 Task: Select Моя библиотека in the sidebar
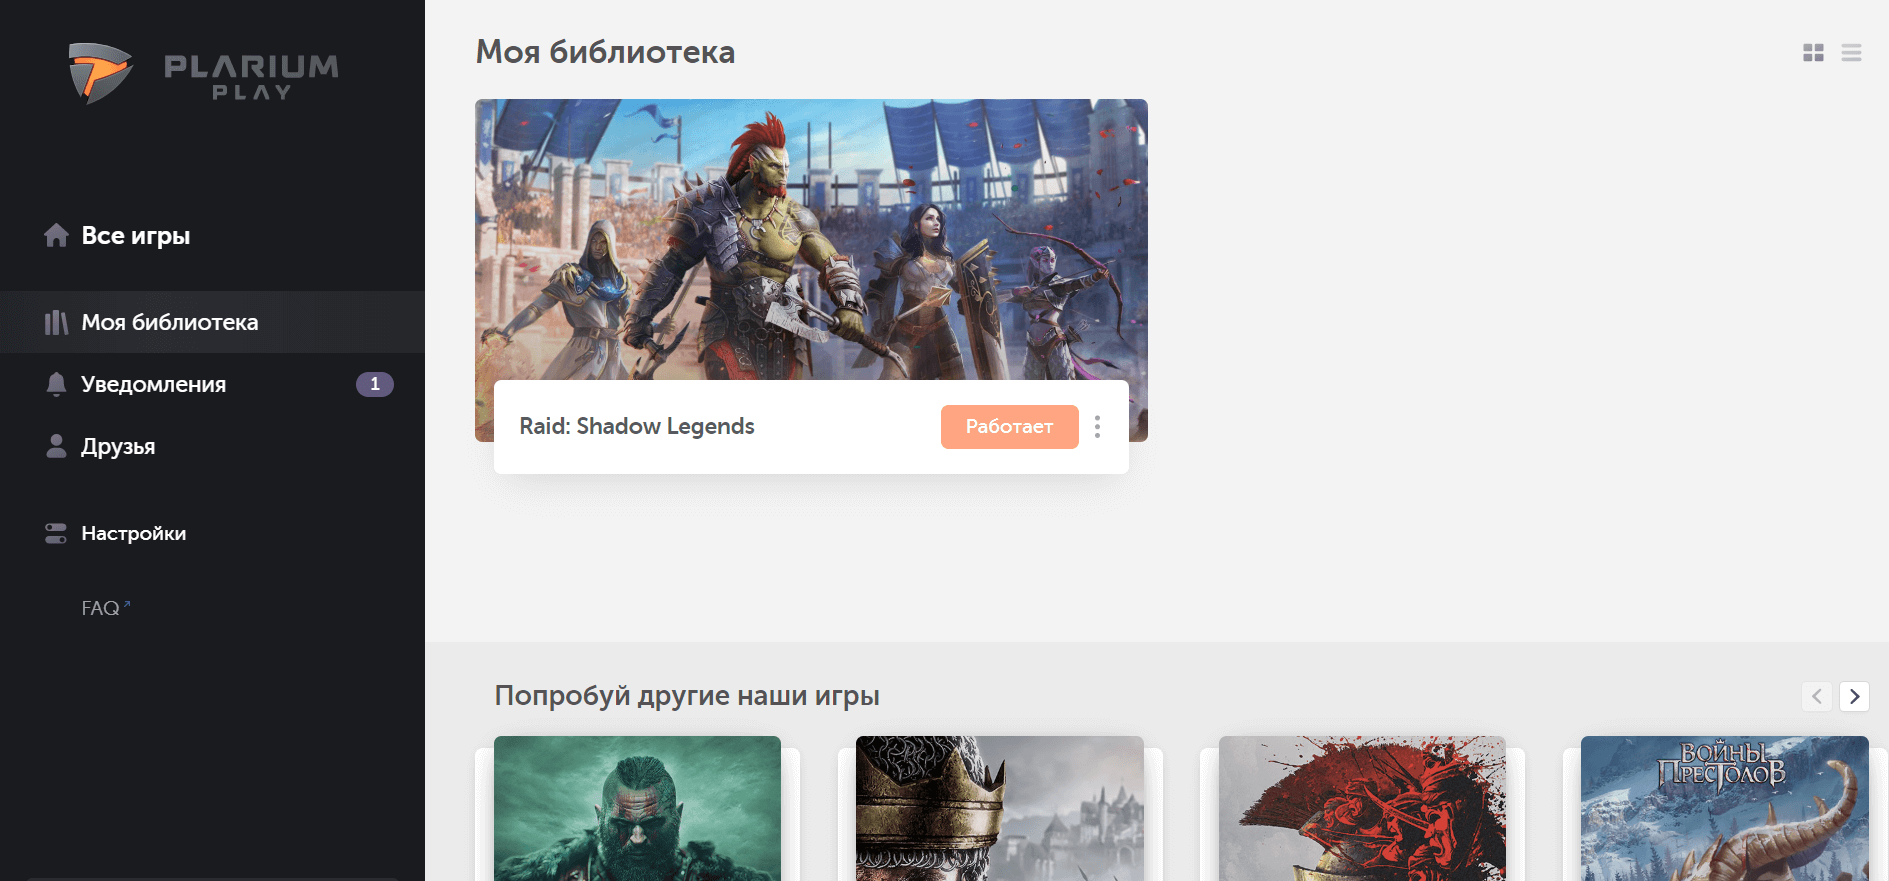point(169,322)
